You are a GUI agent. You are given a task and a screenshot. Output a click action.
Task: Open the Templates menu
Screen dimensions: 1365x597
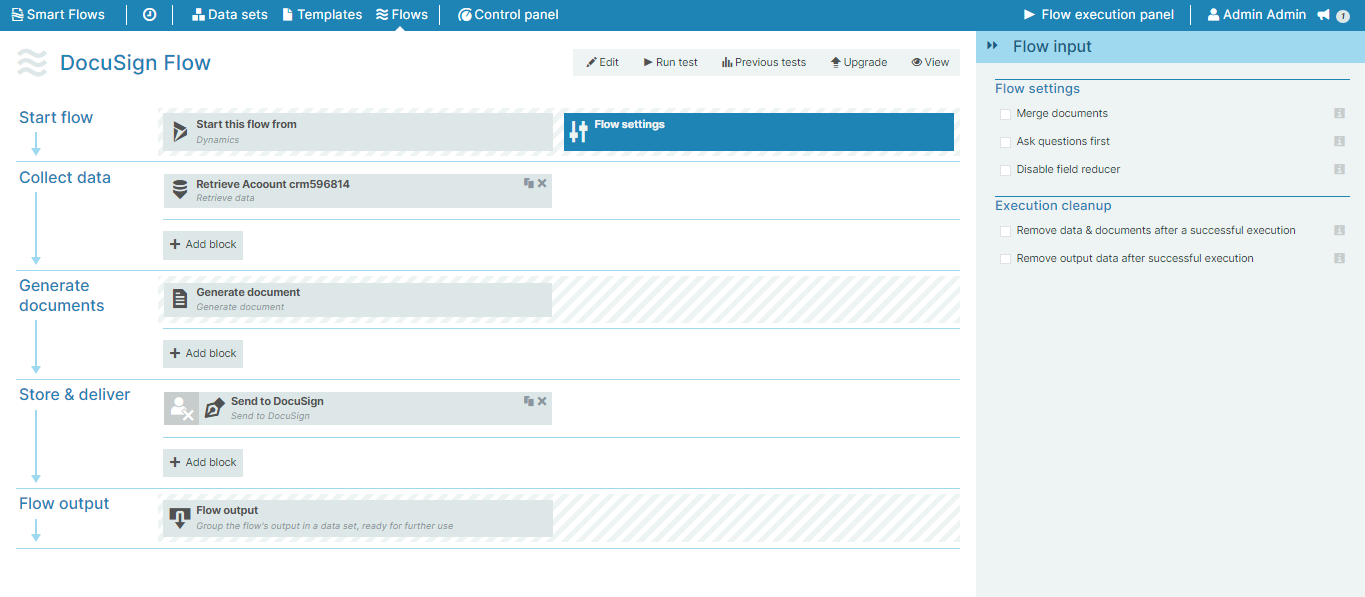pos(322,15)
